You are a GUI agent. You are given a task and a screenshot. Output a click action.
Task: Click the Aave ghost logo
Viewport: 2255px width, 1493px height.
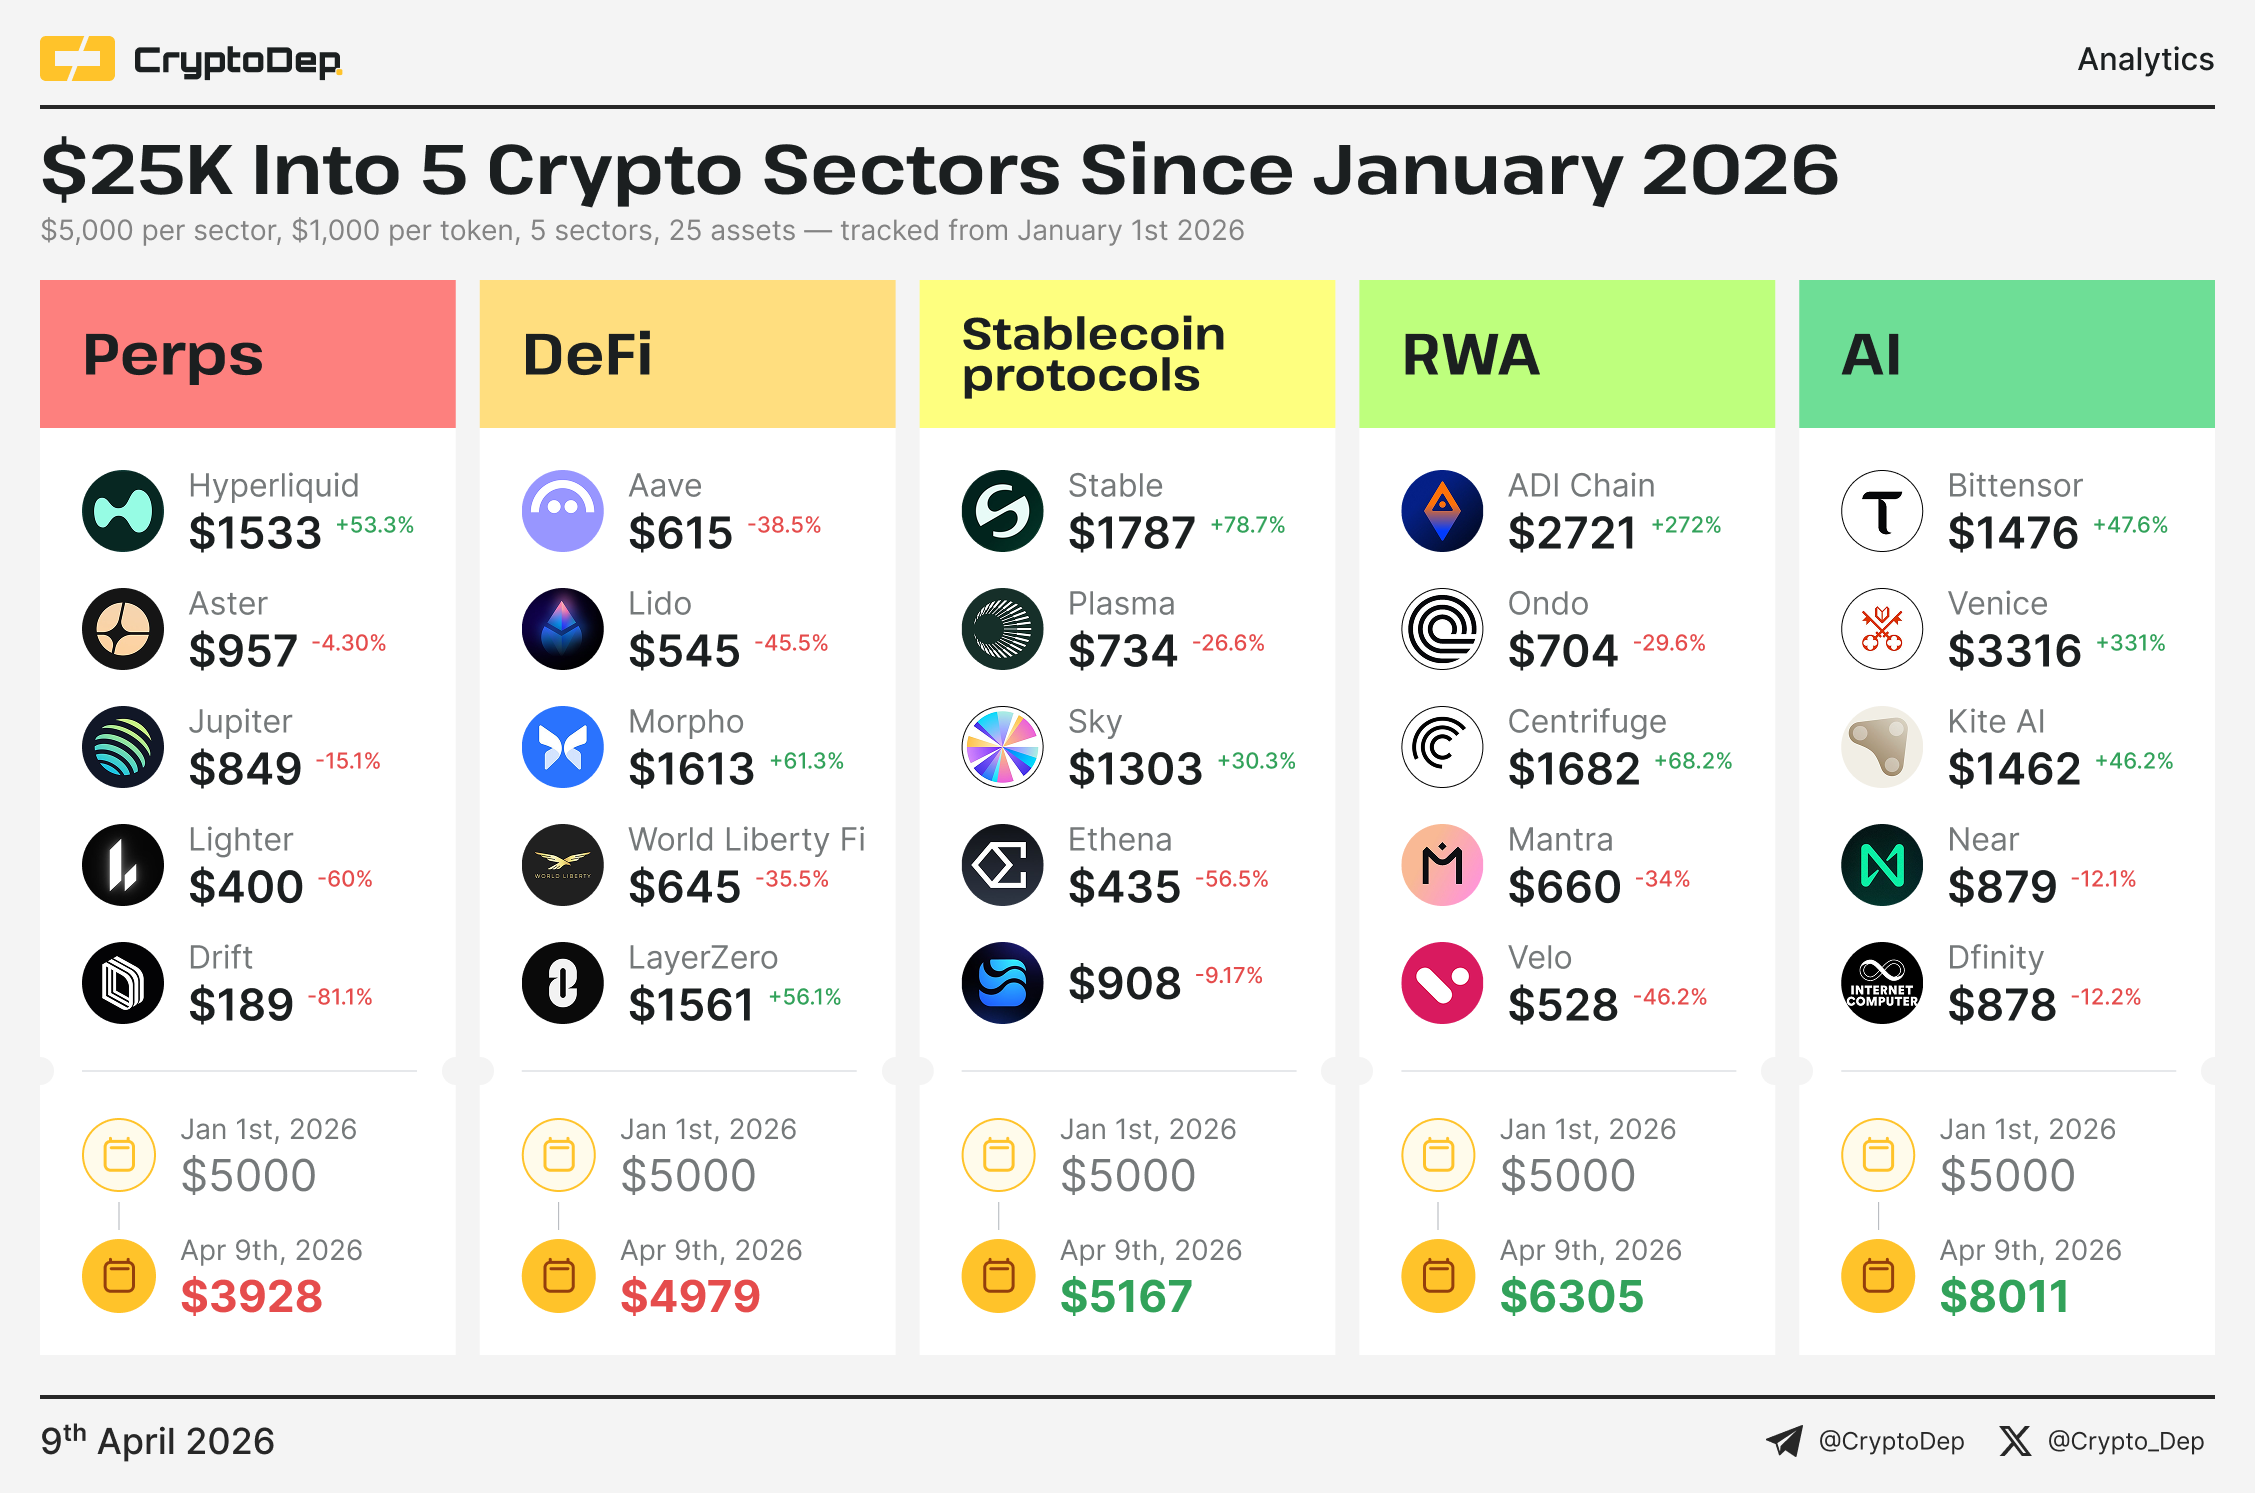coord(563,511)
